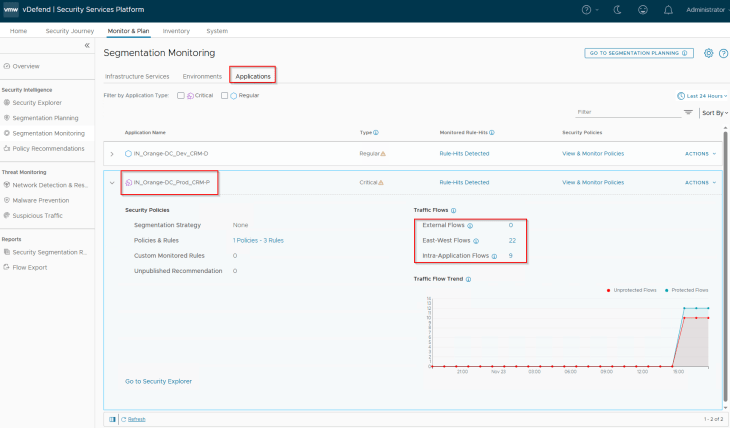Open the Last 24 Hours time dropdown
Image resolution: width=730 pixels, height=428 pixels.
point(702,95)
